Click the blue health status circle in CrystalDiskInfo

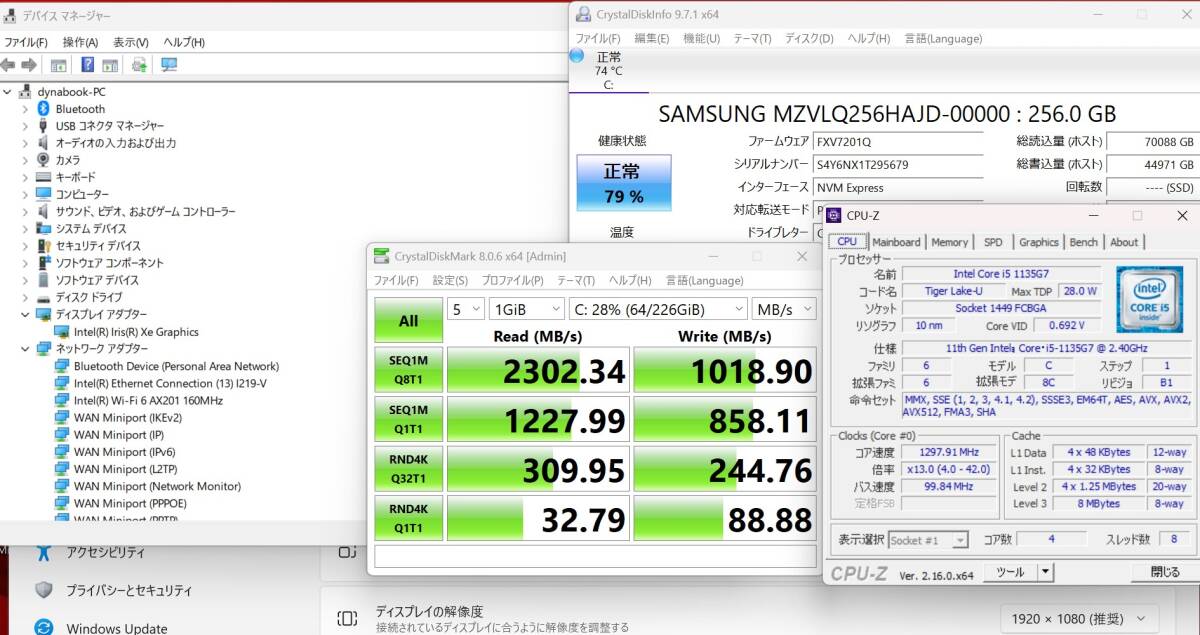622,183
